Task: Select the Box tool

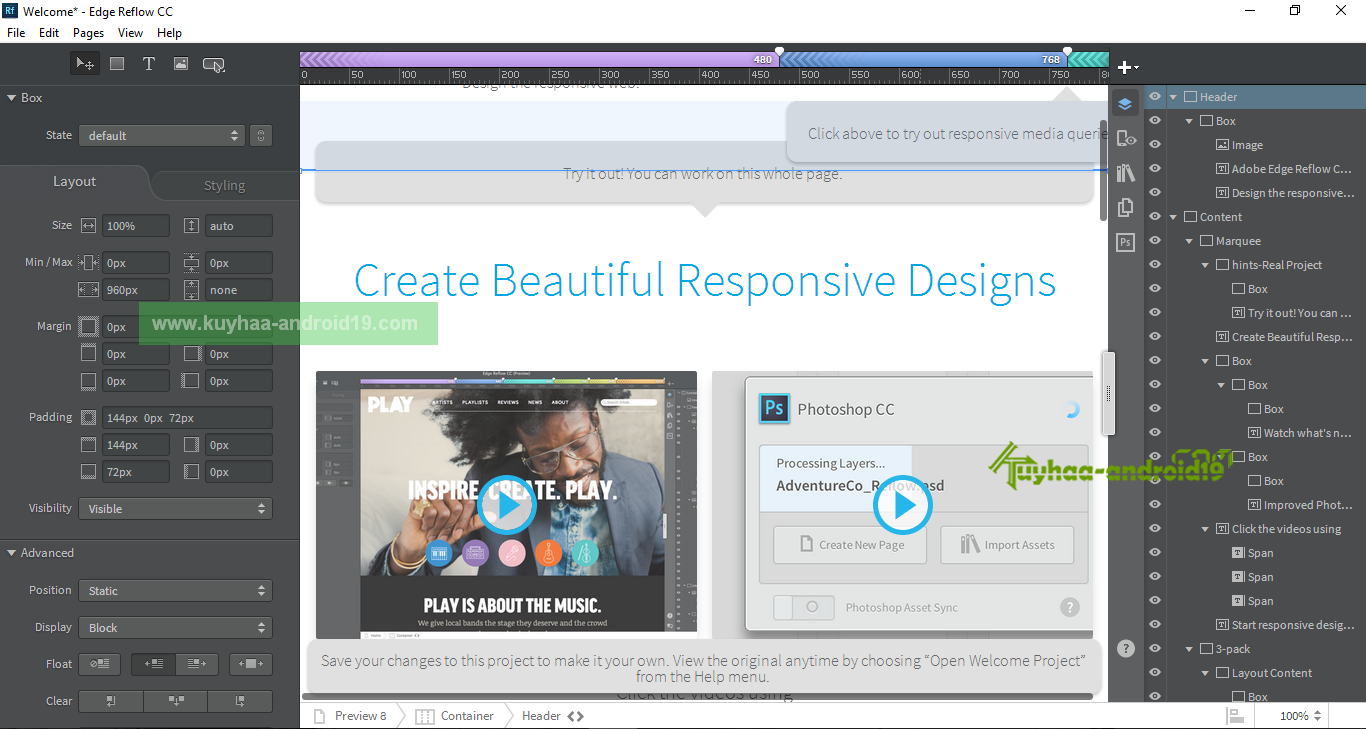Action: coord(117,64)
